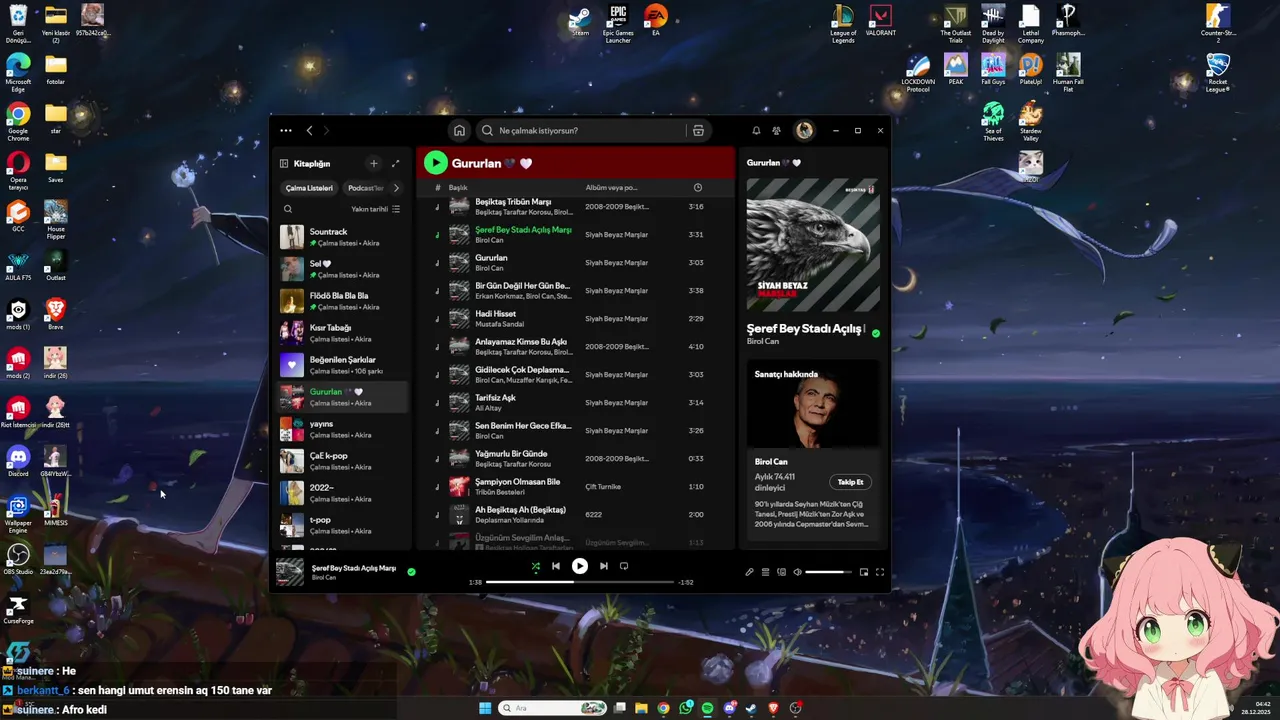Open the Flödö Bla Bla Bla playlist
This screenshot has width=1280, height=720.
pyautogui.click(x=344, y=301)
